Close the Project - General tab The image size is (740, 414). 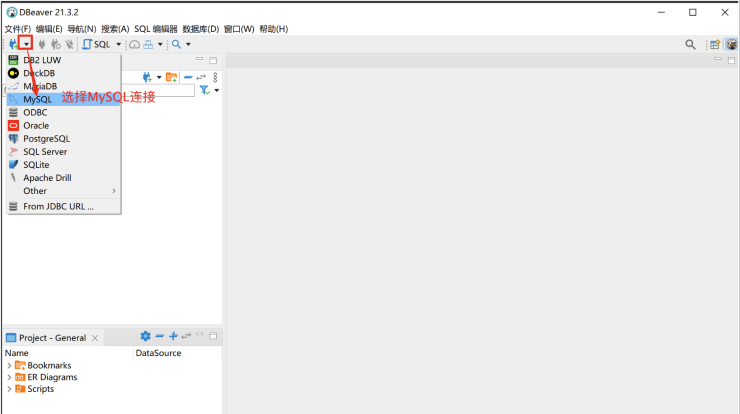coord(95,338)
